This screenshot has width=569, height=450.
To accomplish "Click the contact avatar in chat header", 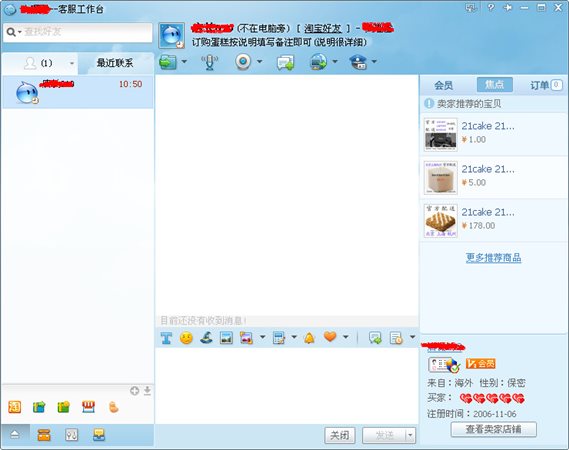I will coord(172,35).
